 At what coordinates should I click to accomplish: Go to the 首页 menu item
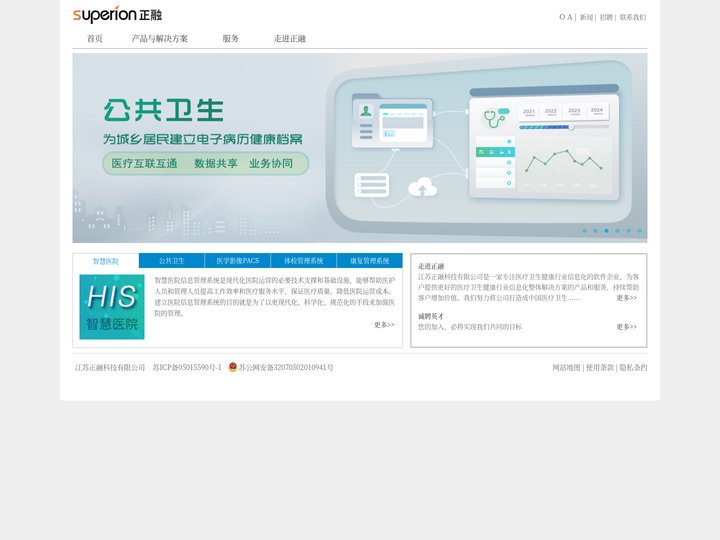click(x=95, y=39)
